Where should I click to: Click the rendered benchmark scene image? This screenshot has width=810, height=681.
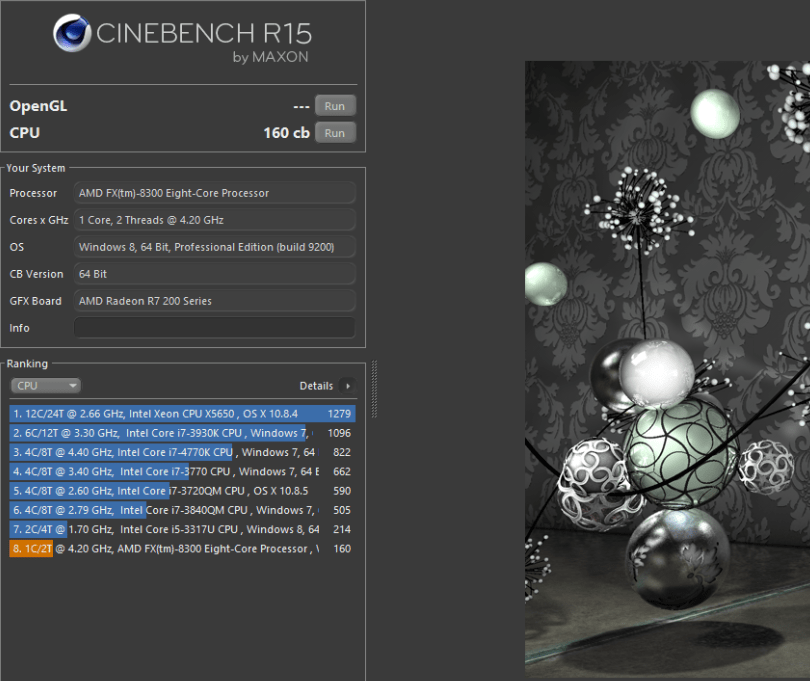(x=667, y=369)
